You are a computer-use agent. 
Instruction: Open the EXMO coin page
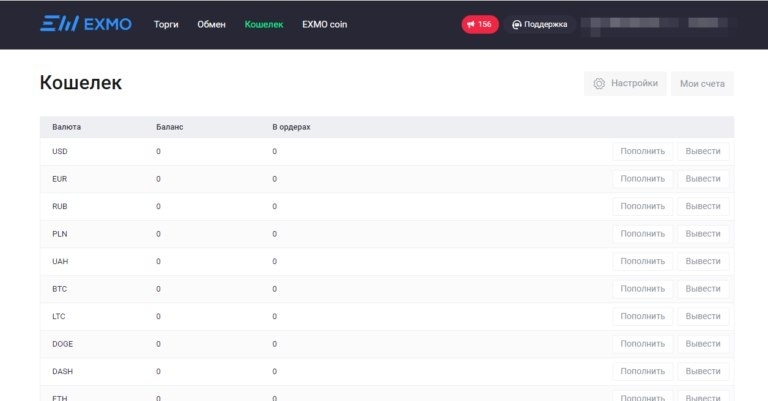click(x=324, y=24)
